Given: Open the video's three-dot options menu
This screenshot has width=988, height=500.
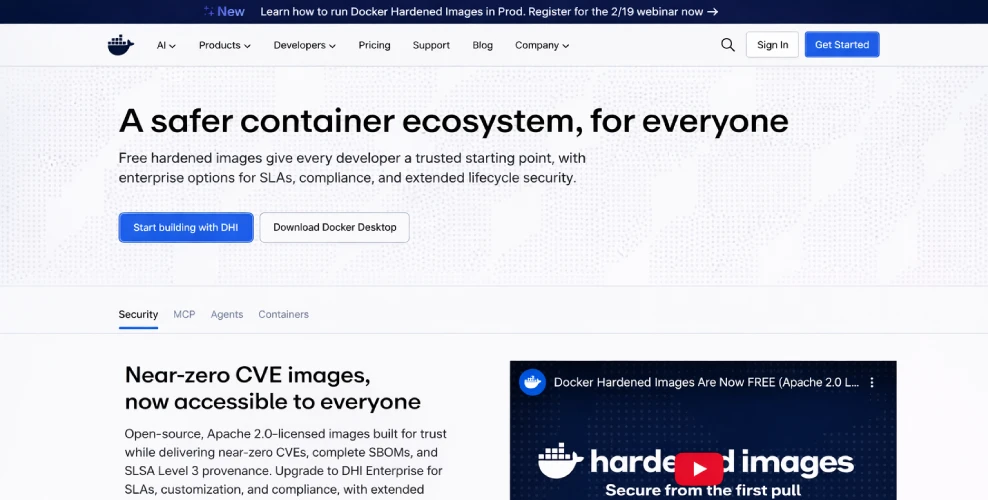Looking at the screenshot, I should tap(872, 382).
